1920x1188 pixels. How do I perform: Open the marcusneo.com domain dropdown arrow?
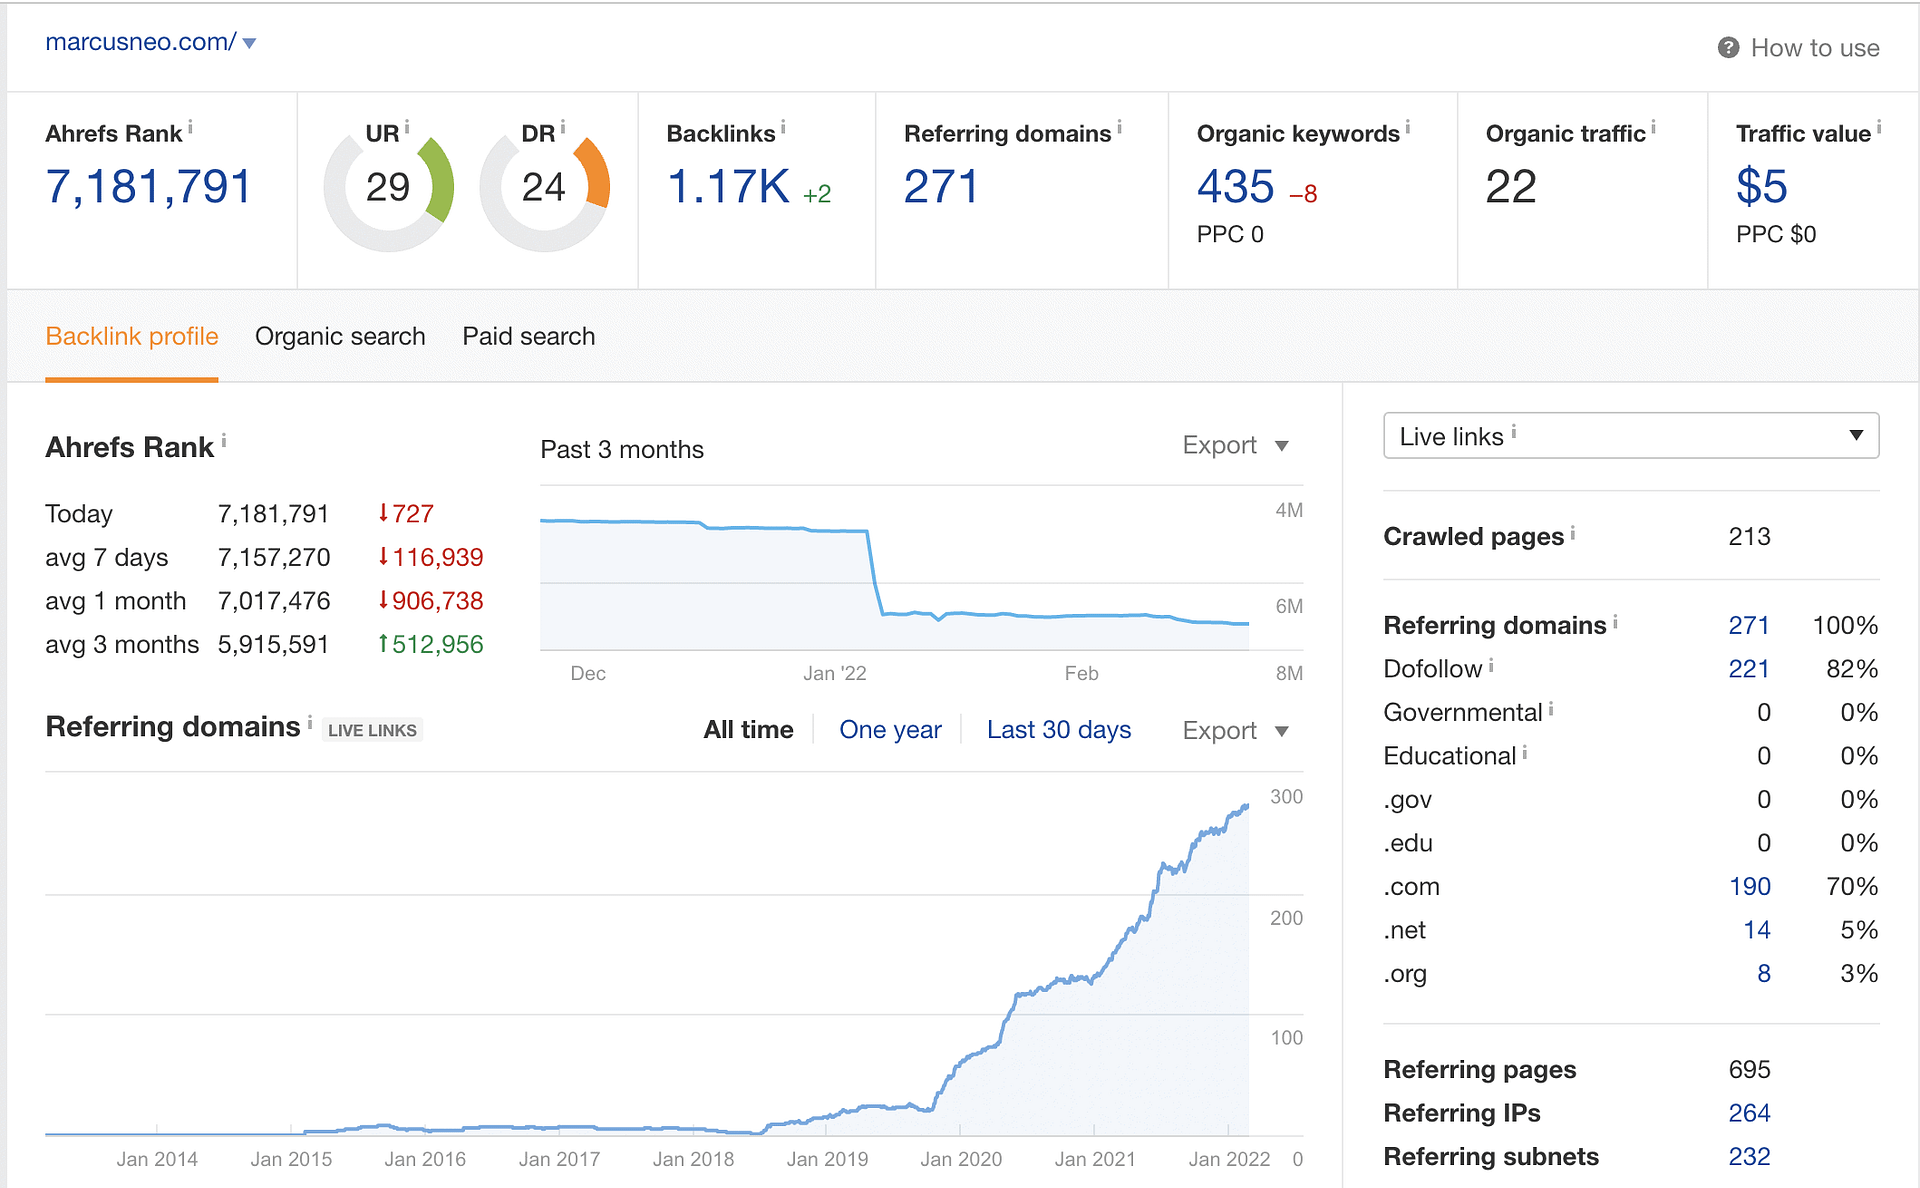pyautogui.click(x=250, y=43)
